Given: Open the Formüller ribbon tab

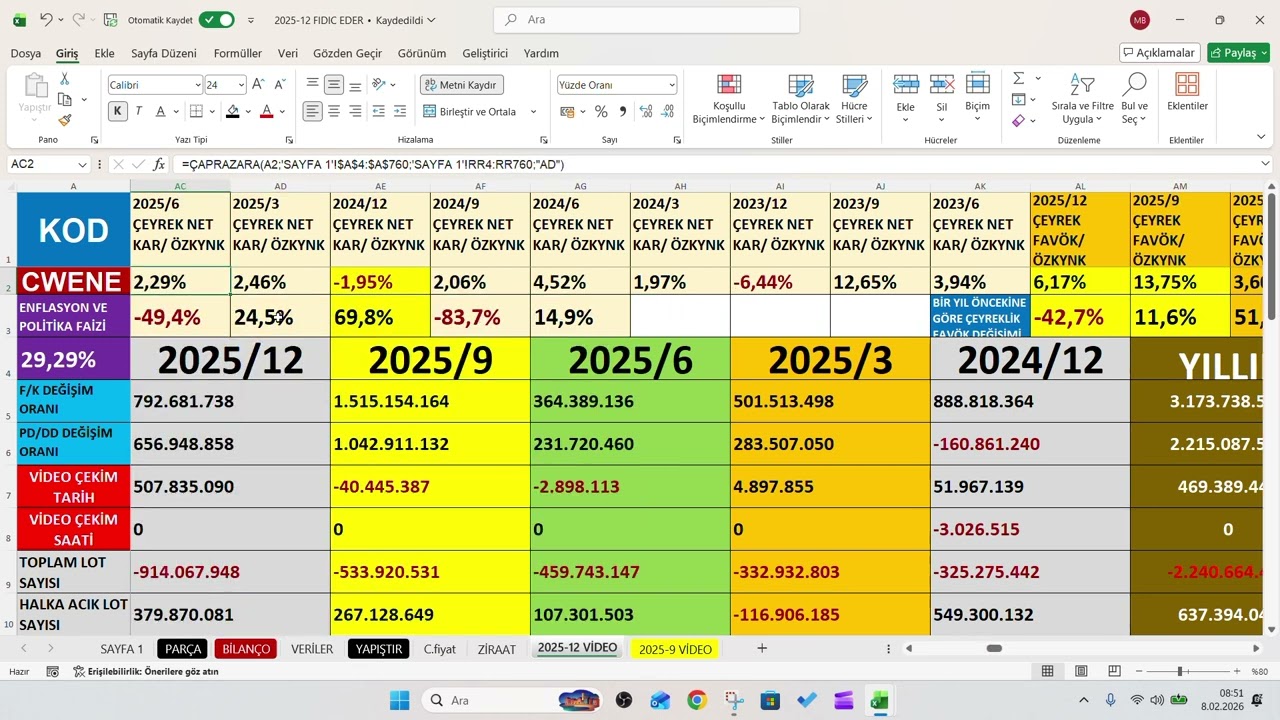Looking at the screenshot, I should (x=238, y=53).
